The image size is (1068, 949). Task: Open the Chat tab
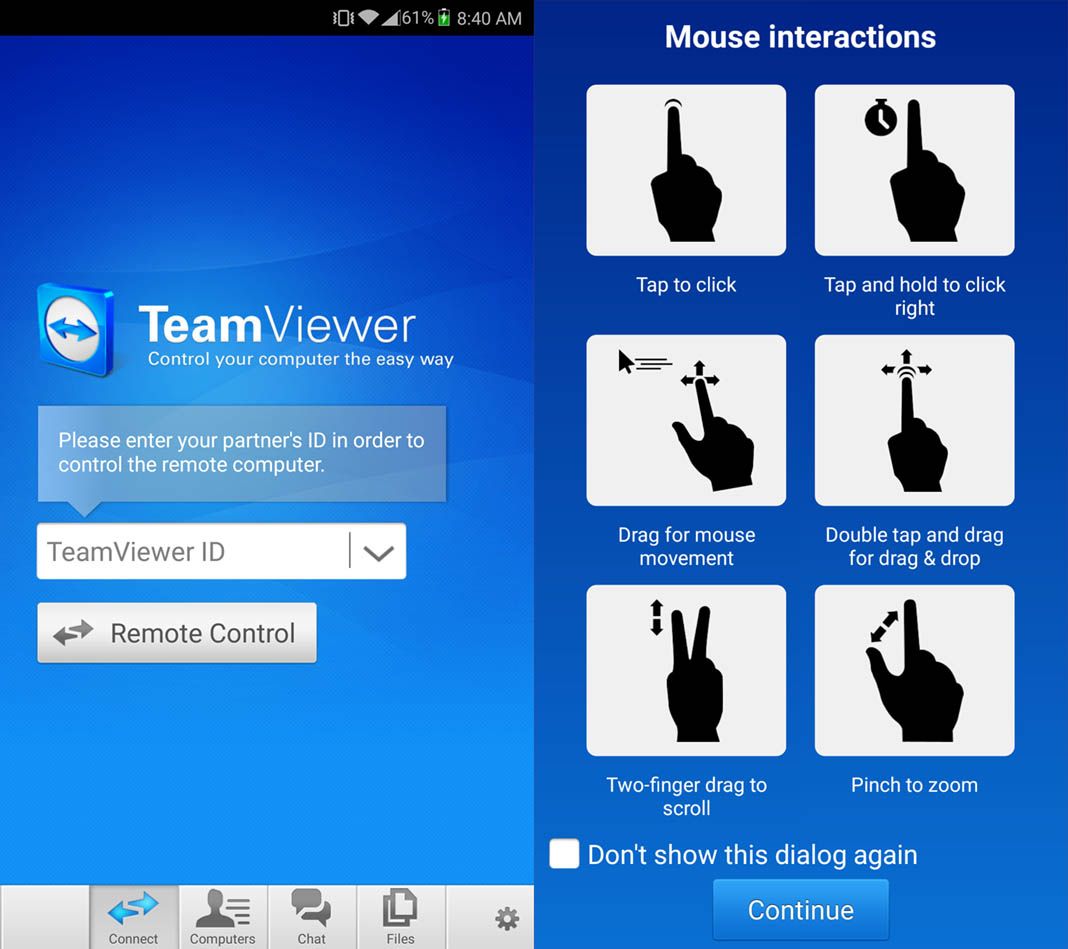tap(311, 917)
